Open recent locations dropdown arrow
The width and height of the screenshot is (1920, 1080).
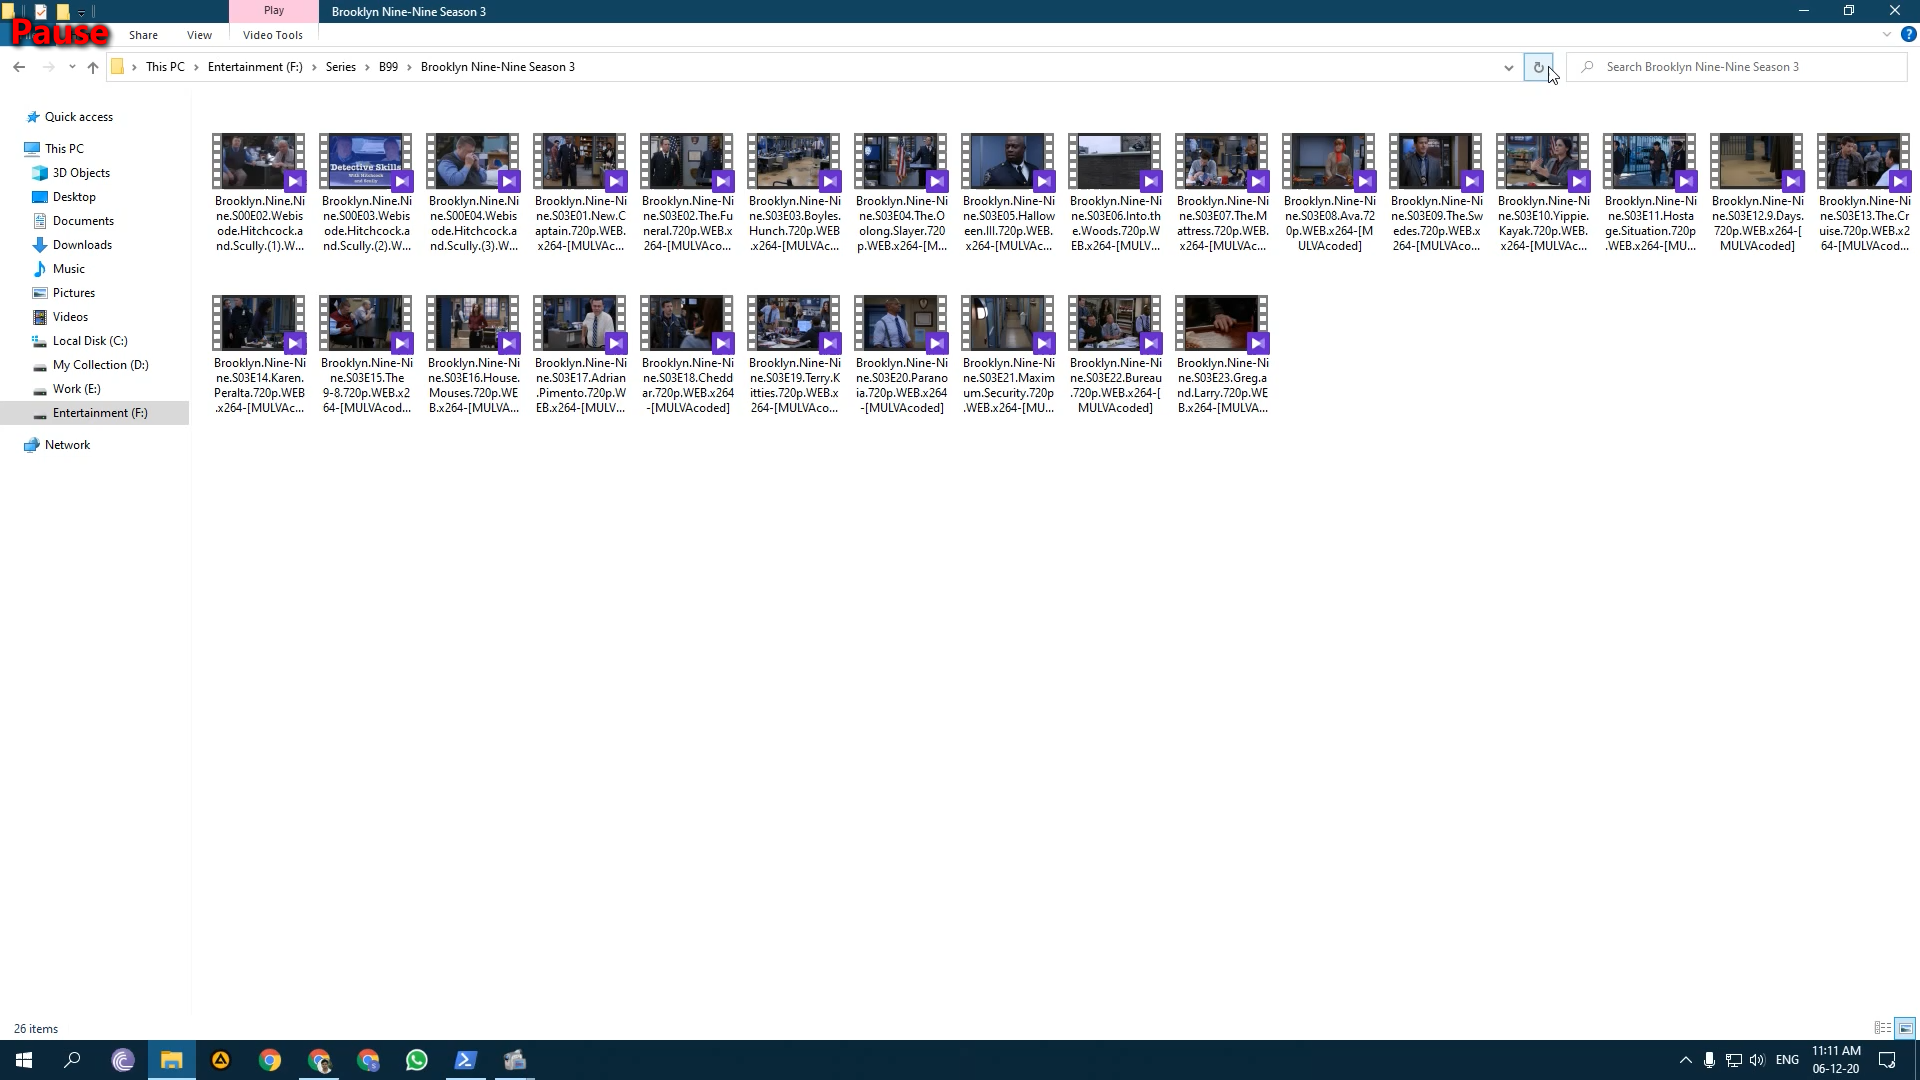click(72, 67)
